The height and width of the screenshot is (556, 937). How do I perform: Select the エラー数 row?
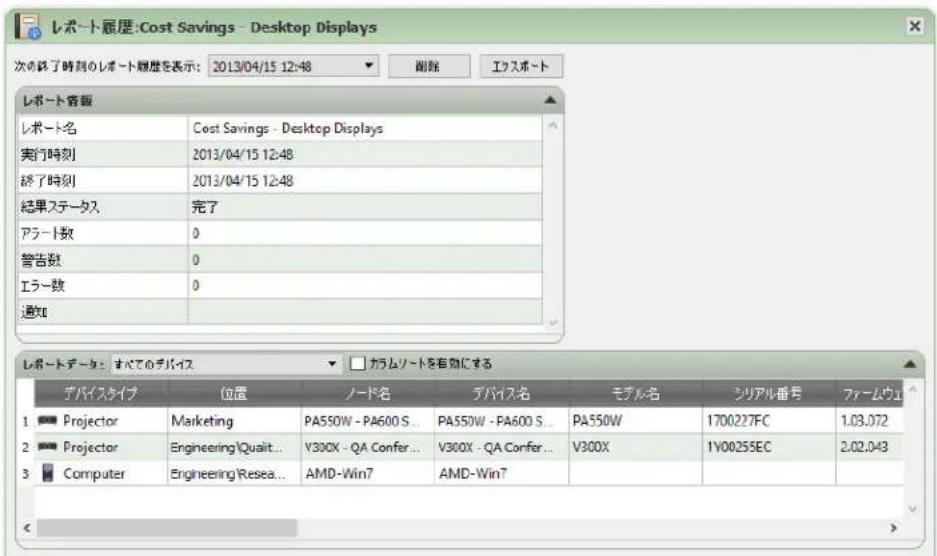[x=280, y=286]
